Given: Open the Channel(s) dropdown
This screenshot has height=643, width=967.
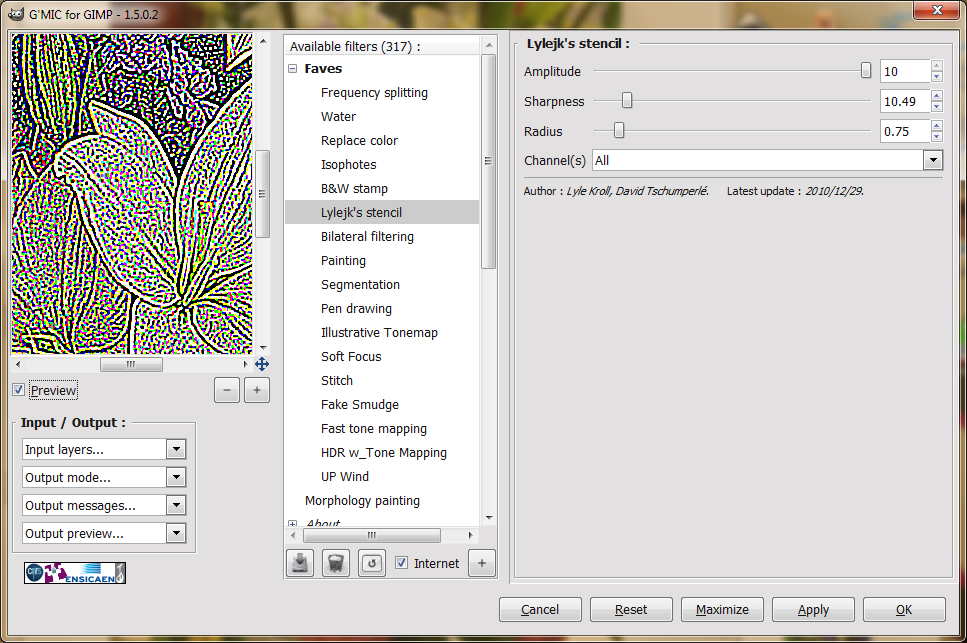Looking at the screenshot, I should coord(767,160).
